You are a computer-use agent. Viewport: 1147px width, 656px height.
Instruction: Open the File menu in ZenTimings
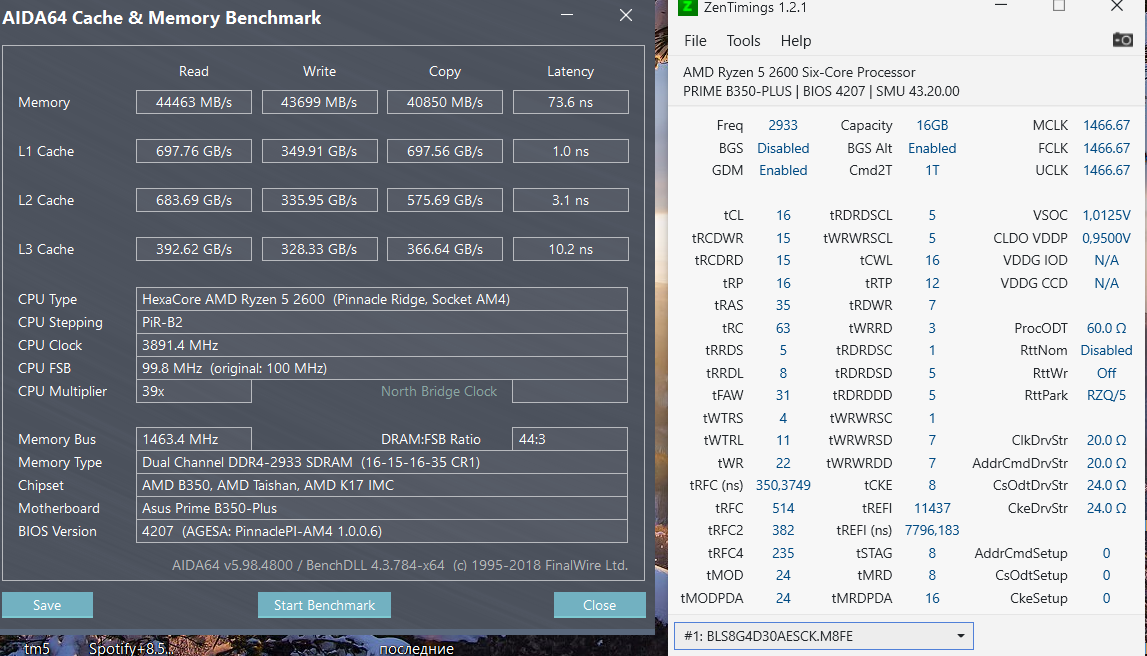pyautogui.click(x=695, y=41)
